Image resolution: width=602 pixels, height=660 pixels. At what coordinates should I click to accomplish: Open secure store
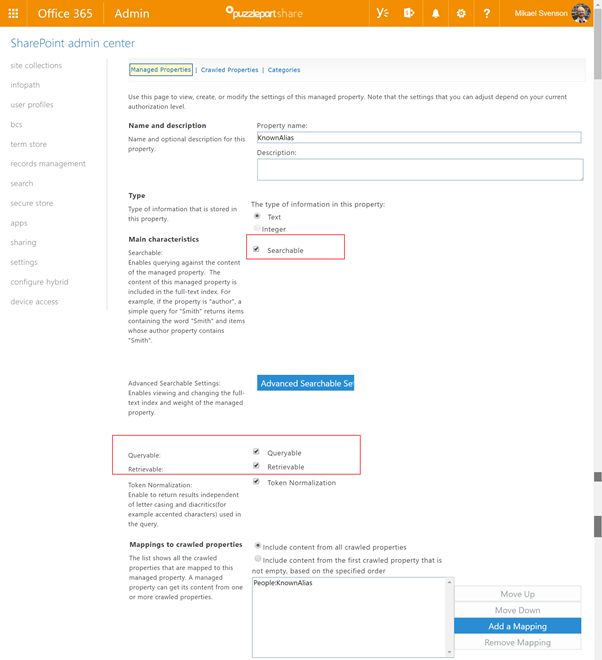pos(32,203)
